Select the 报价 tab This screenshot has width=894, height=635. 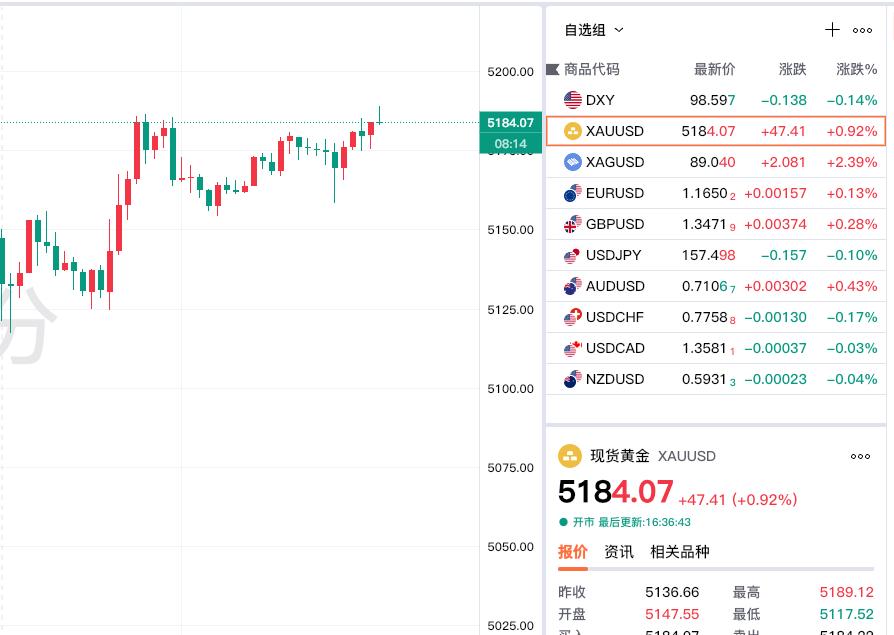(570, 551)
